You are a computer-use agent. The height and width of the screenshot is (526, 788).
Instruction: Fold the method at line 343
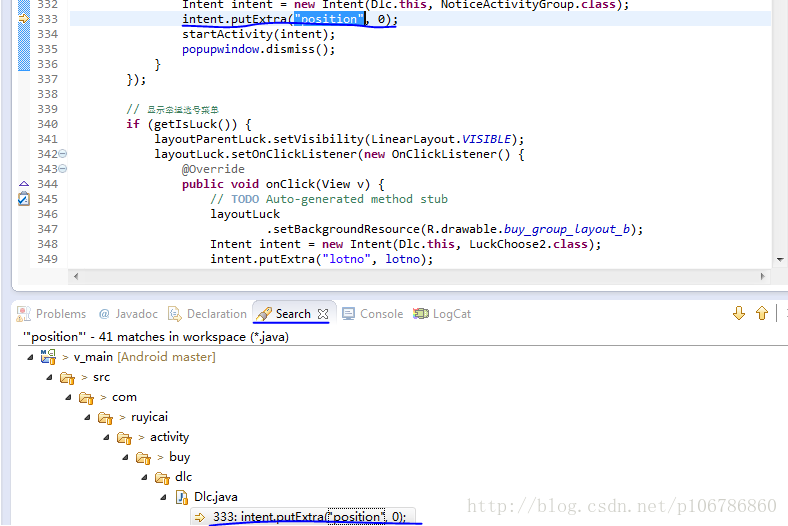[63, 169]
